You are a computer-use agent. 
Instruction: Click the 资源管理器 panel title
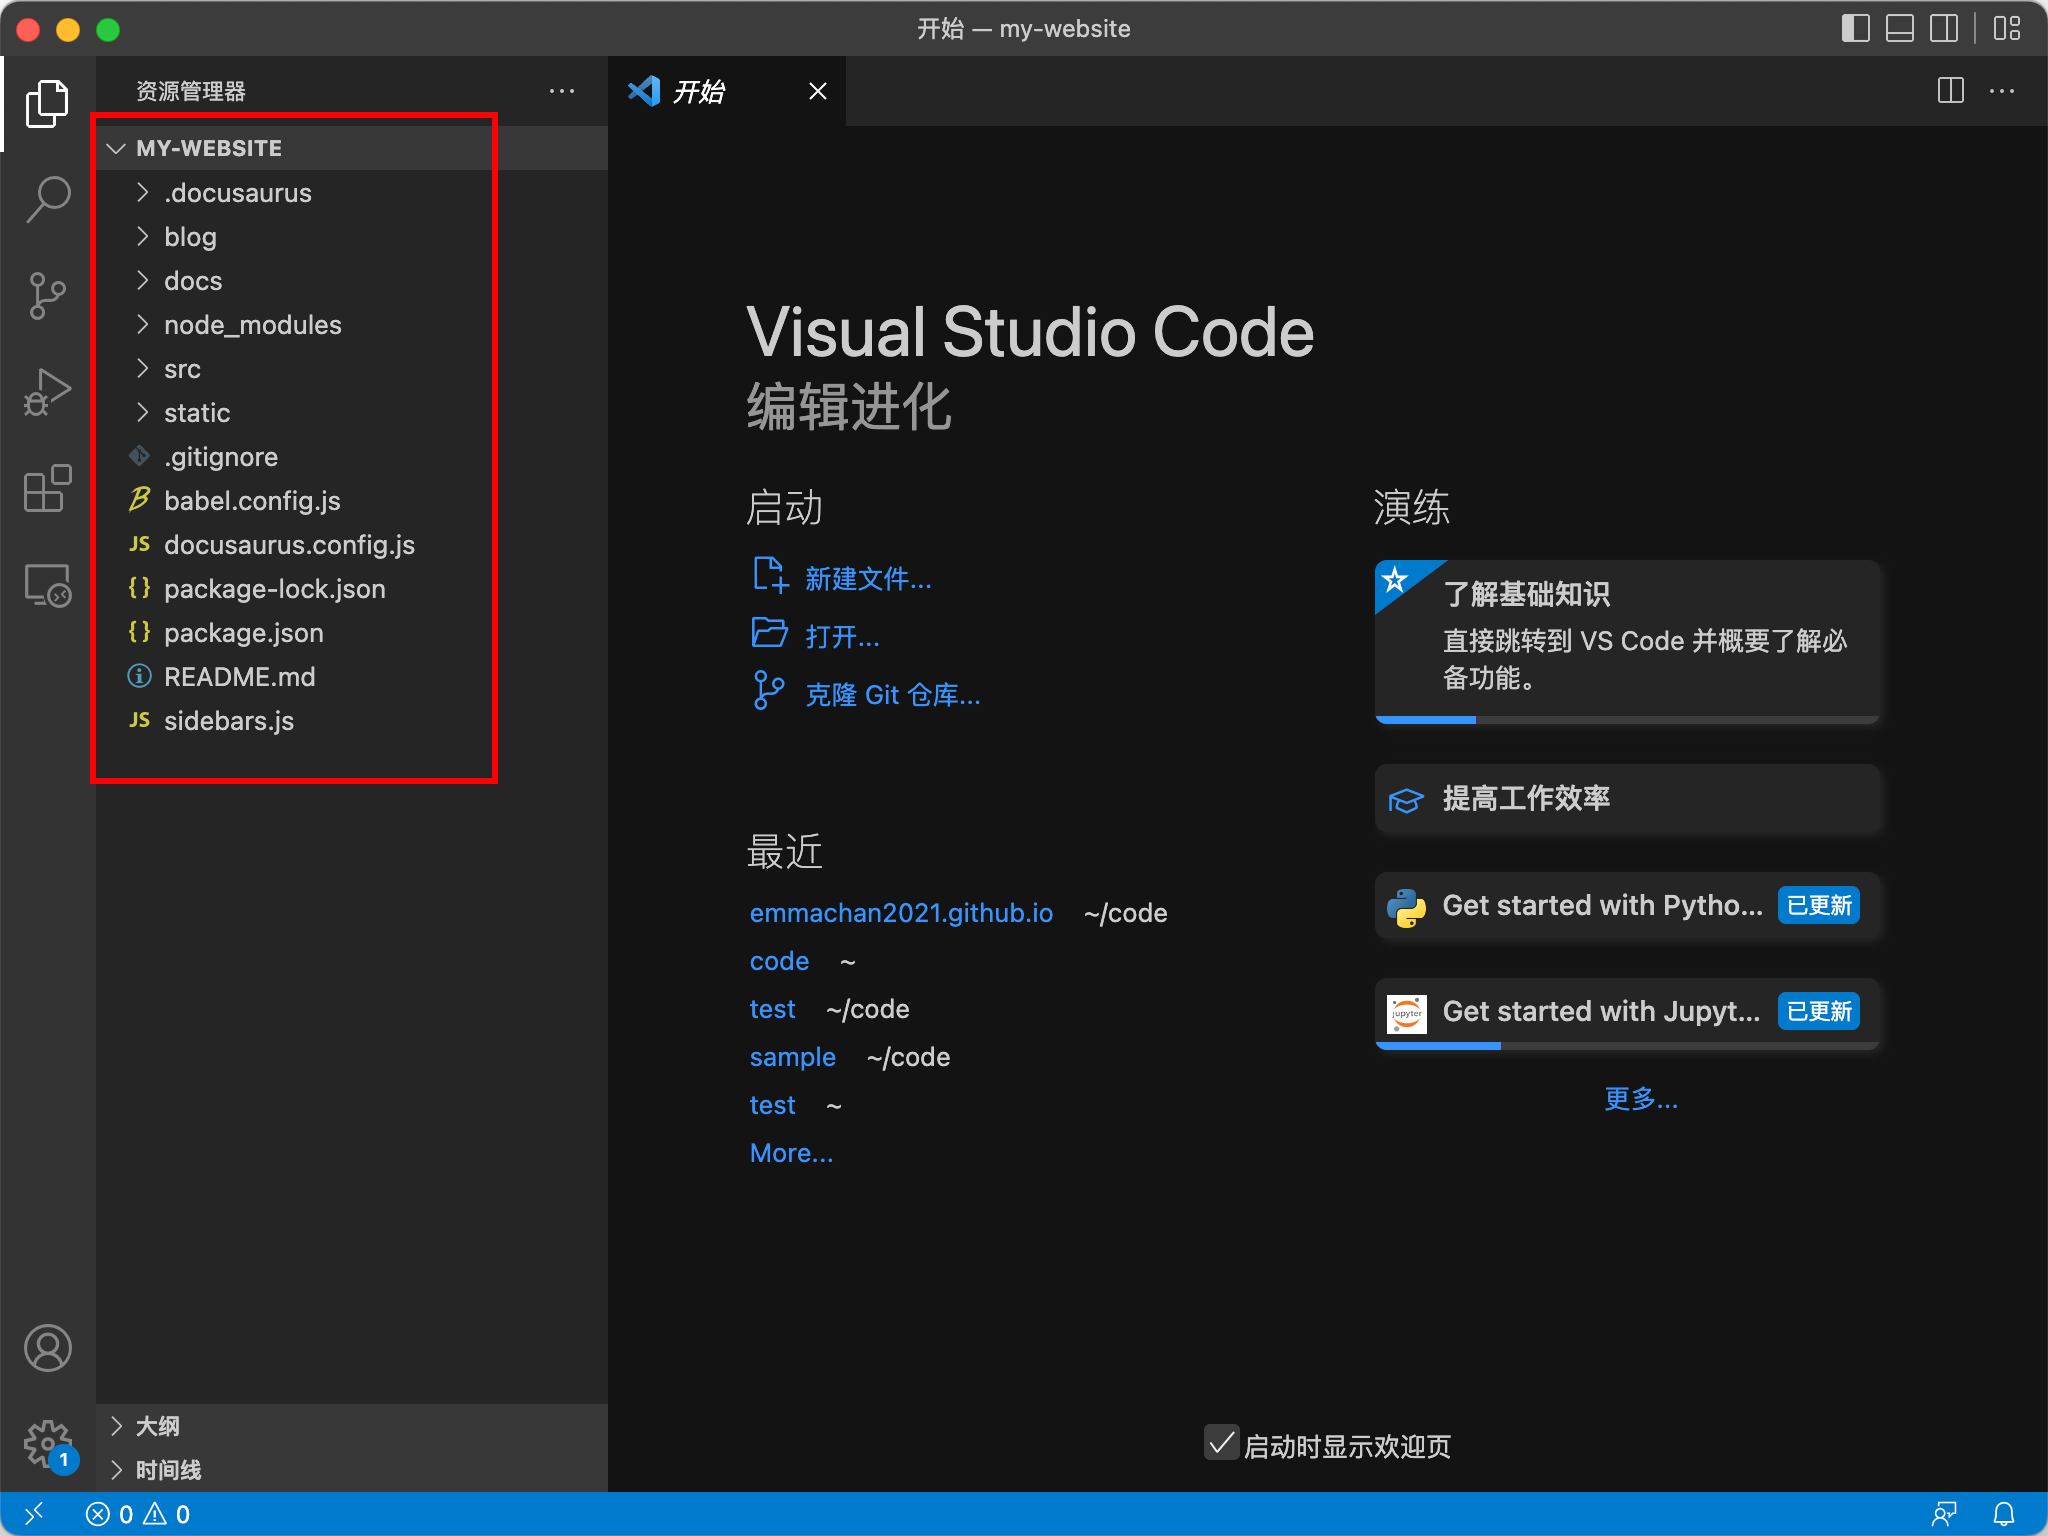[x=190, y=91]
